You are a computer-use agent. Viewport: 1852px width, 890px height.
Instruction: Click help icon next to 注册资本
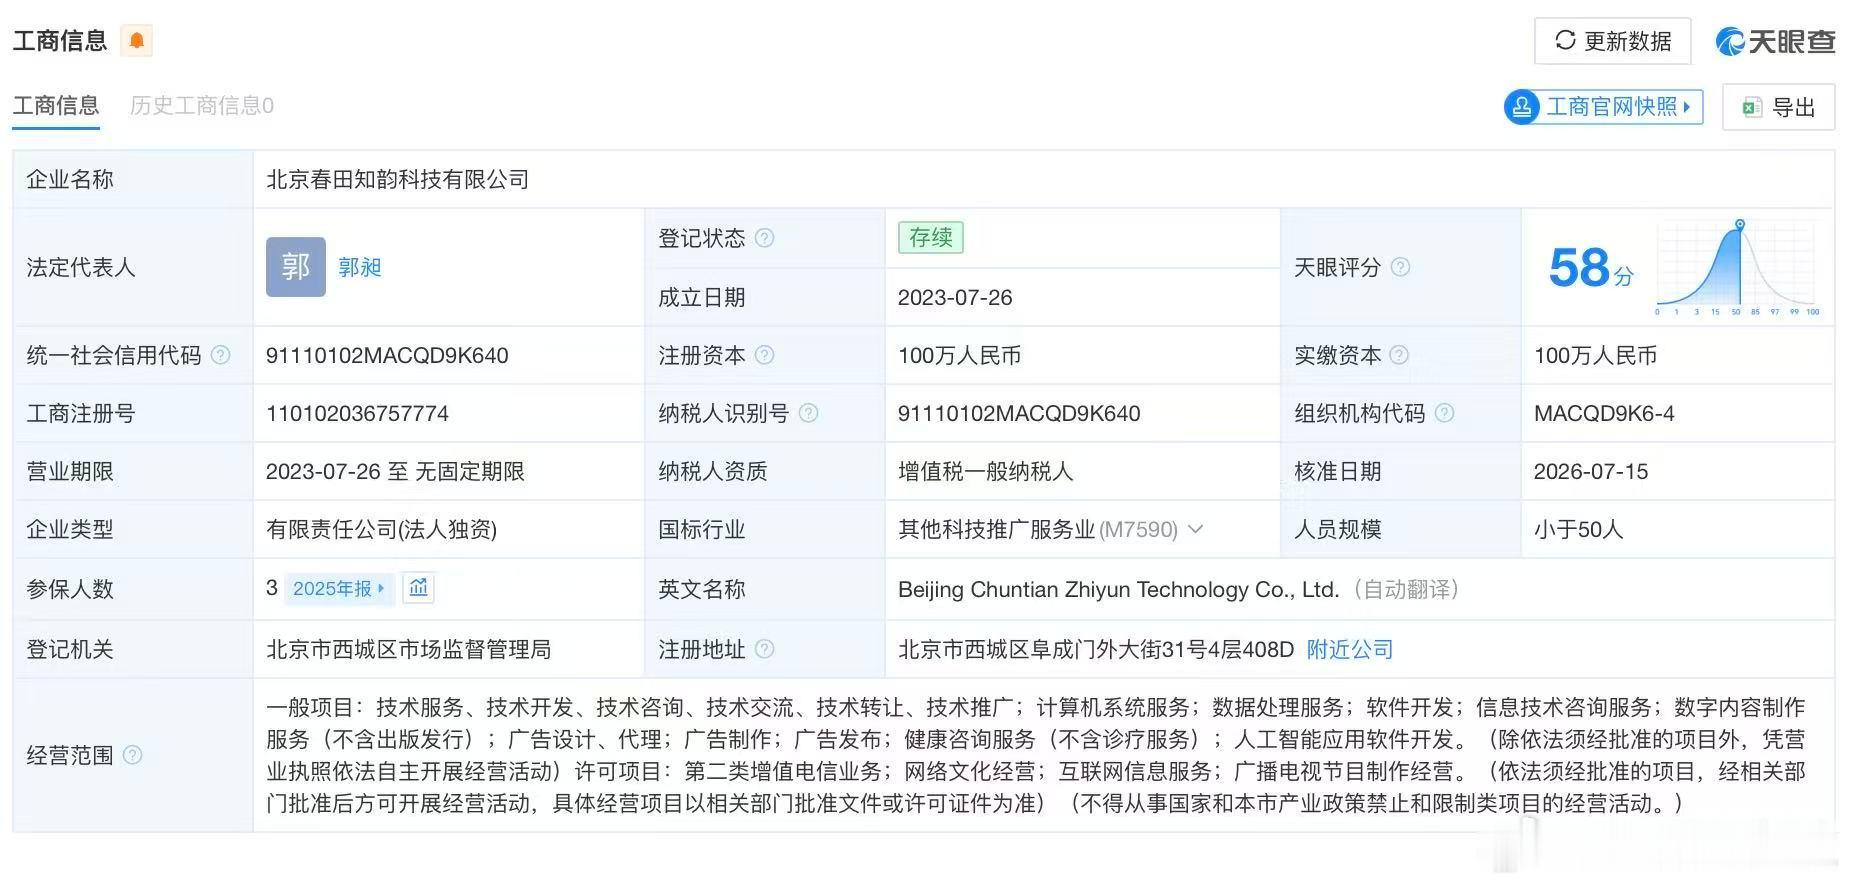764,355
